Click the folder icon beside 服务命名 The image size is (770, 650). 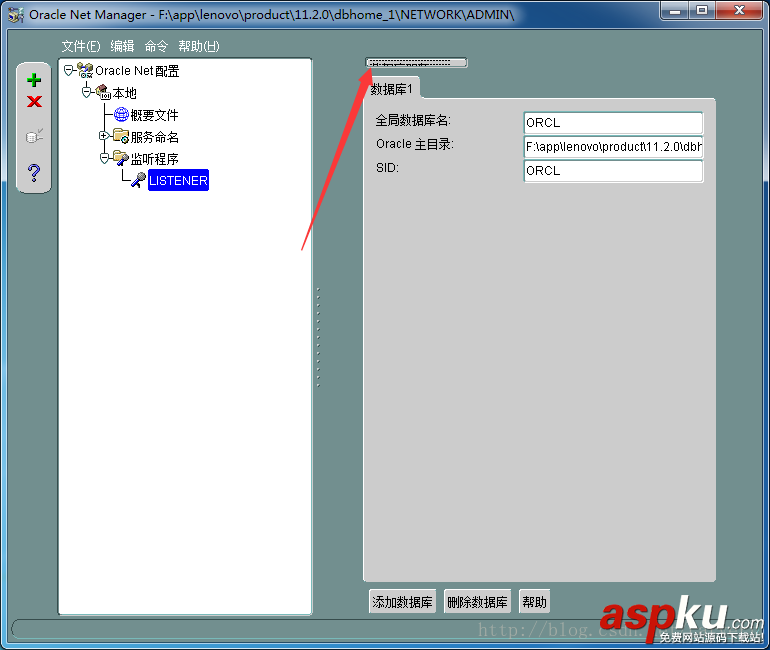pos(121,136)
